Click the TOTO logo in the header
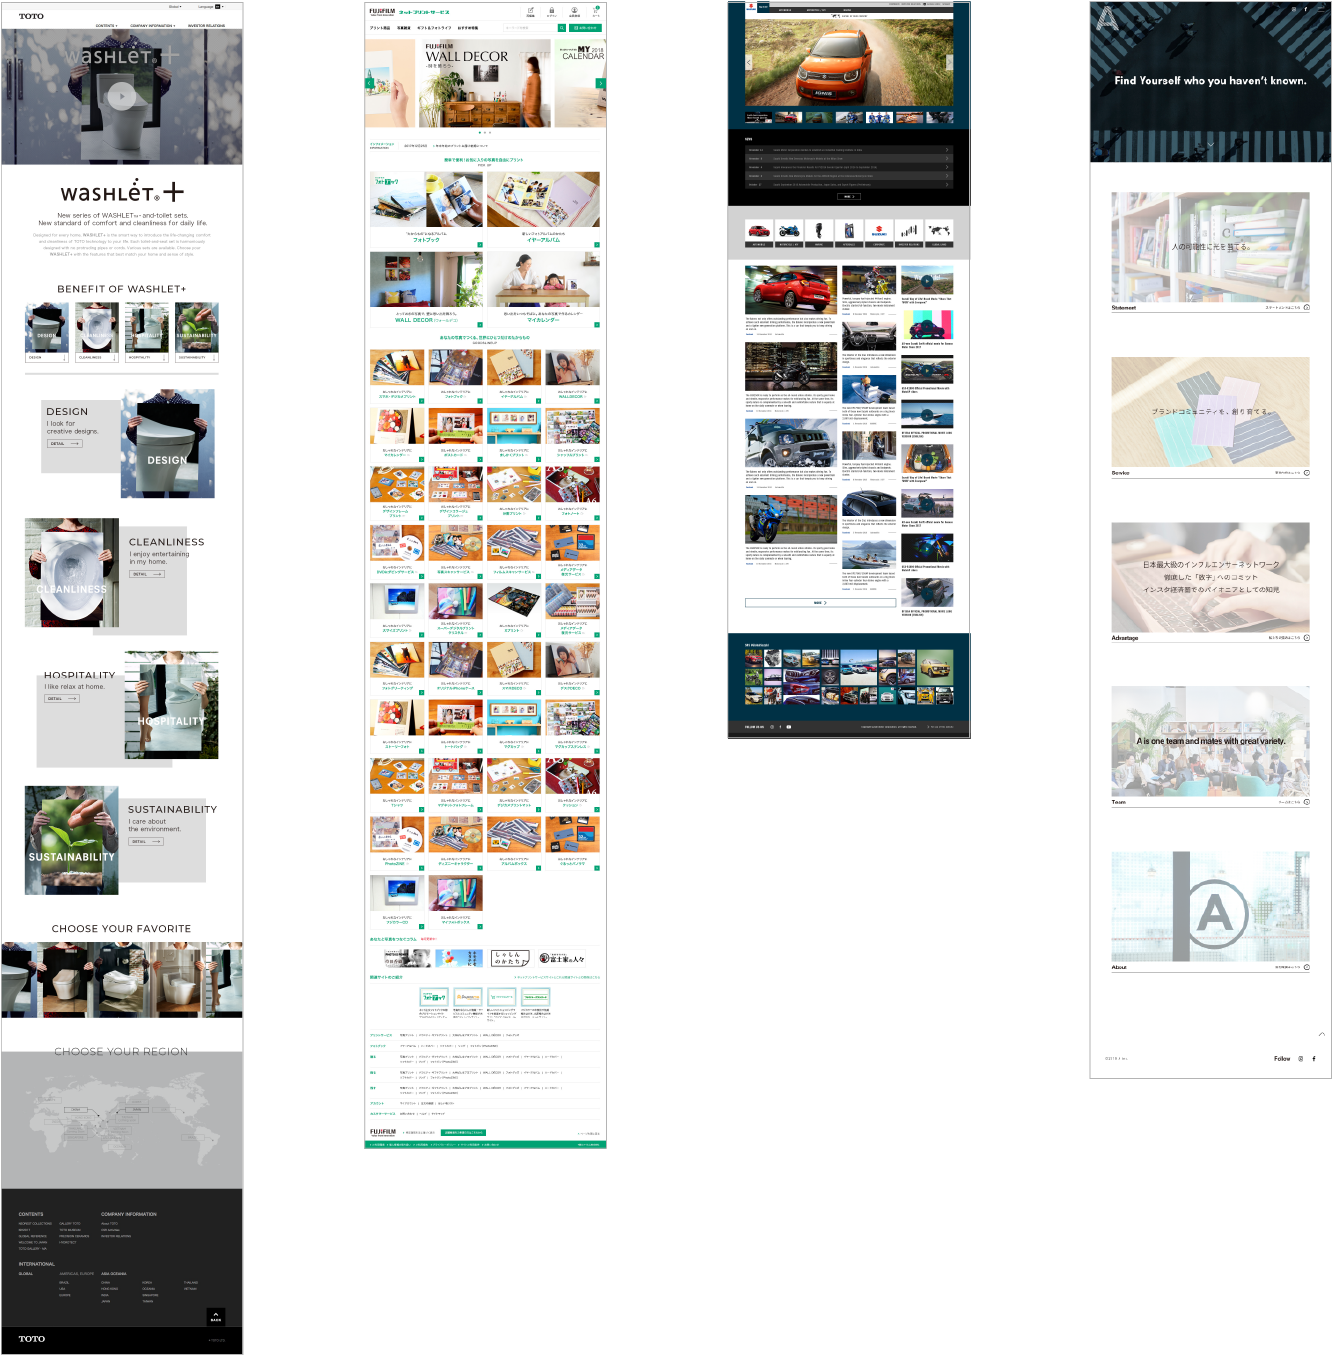This screenshot has height=1356, width=1333. coord(31,16)
